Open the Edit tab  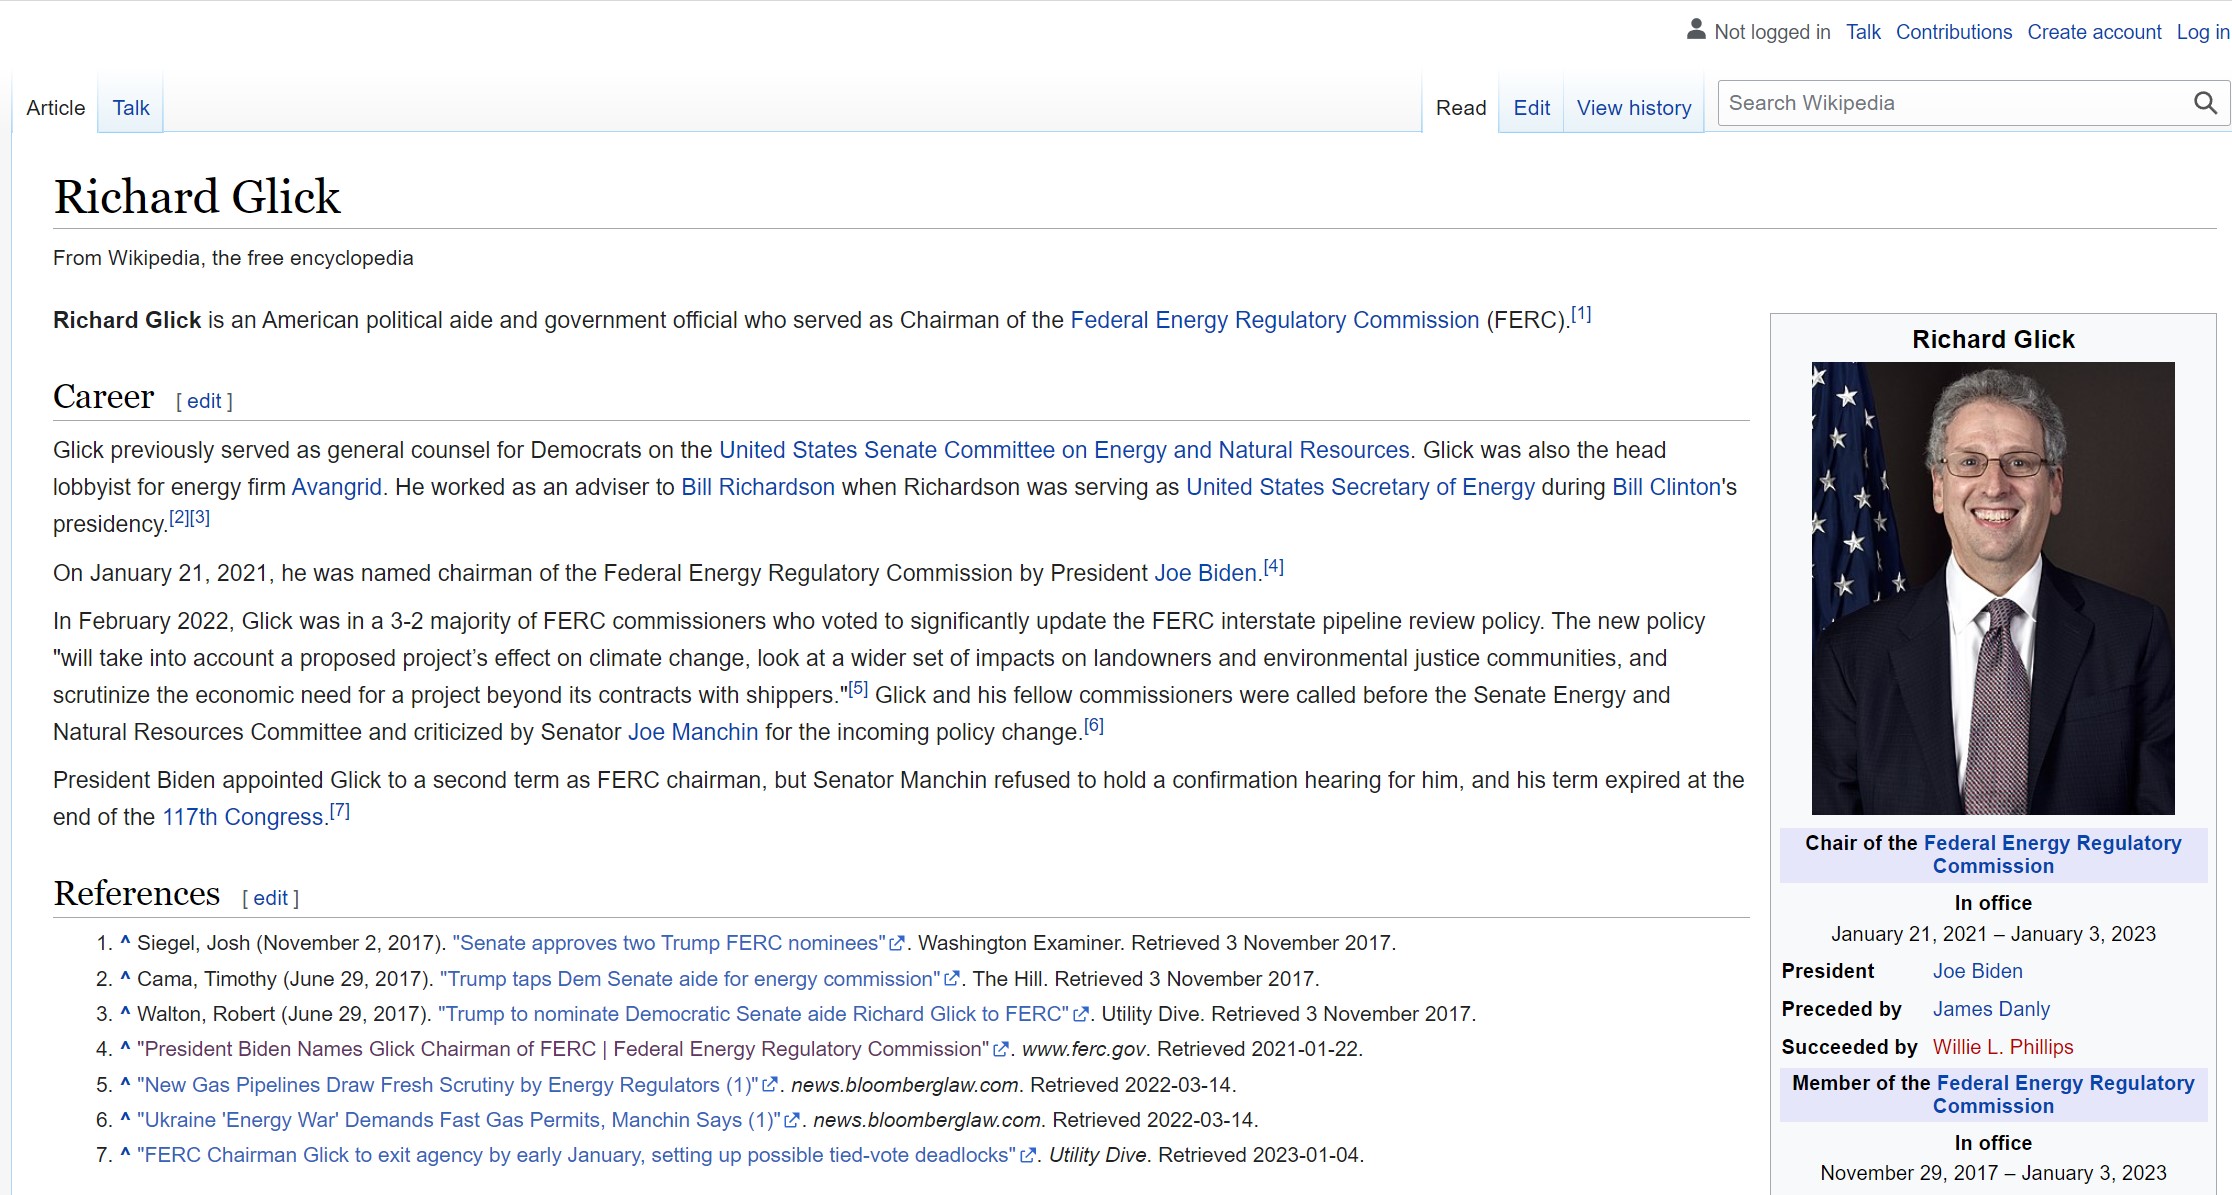coord(1531,107)
